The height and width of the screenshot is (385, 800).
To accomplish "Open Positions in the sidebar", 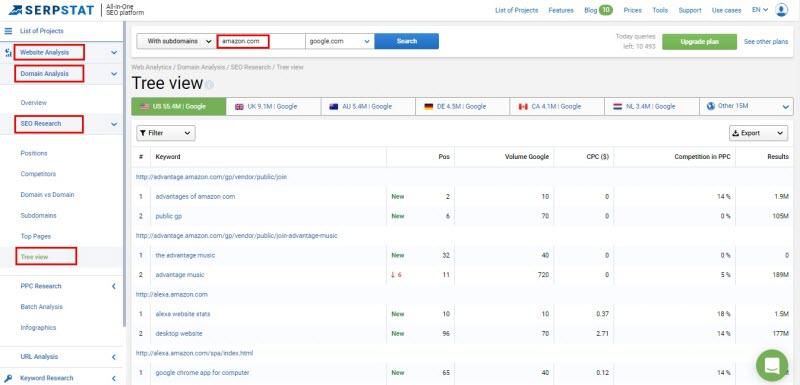I will [x=34, y=153].
